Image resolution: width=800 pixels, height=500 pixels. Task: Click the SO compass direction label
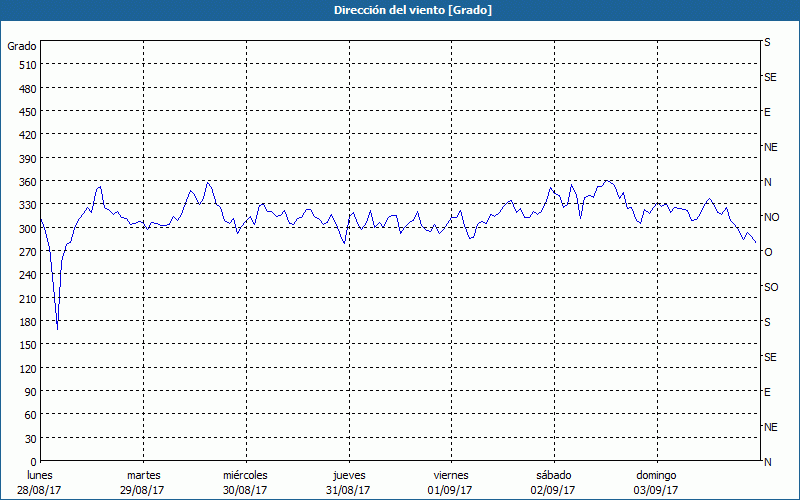[771, 287]
